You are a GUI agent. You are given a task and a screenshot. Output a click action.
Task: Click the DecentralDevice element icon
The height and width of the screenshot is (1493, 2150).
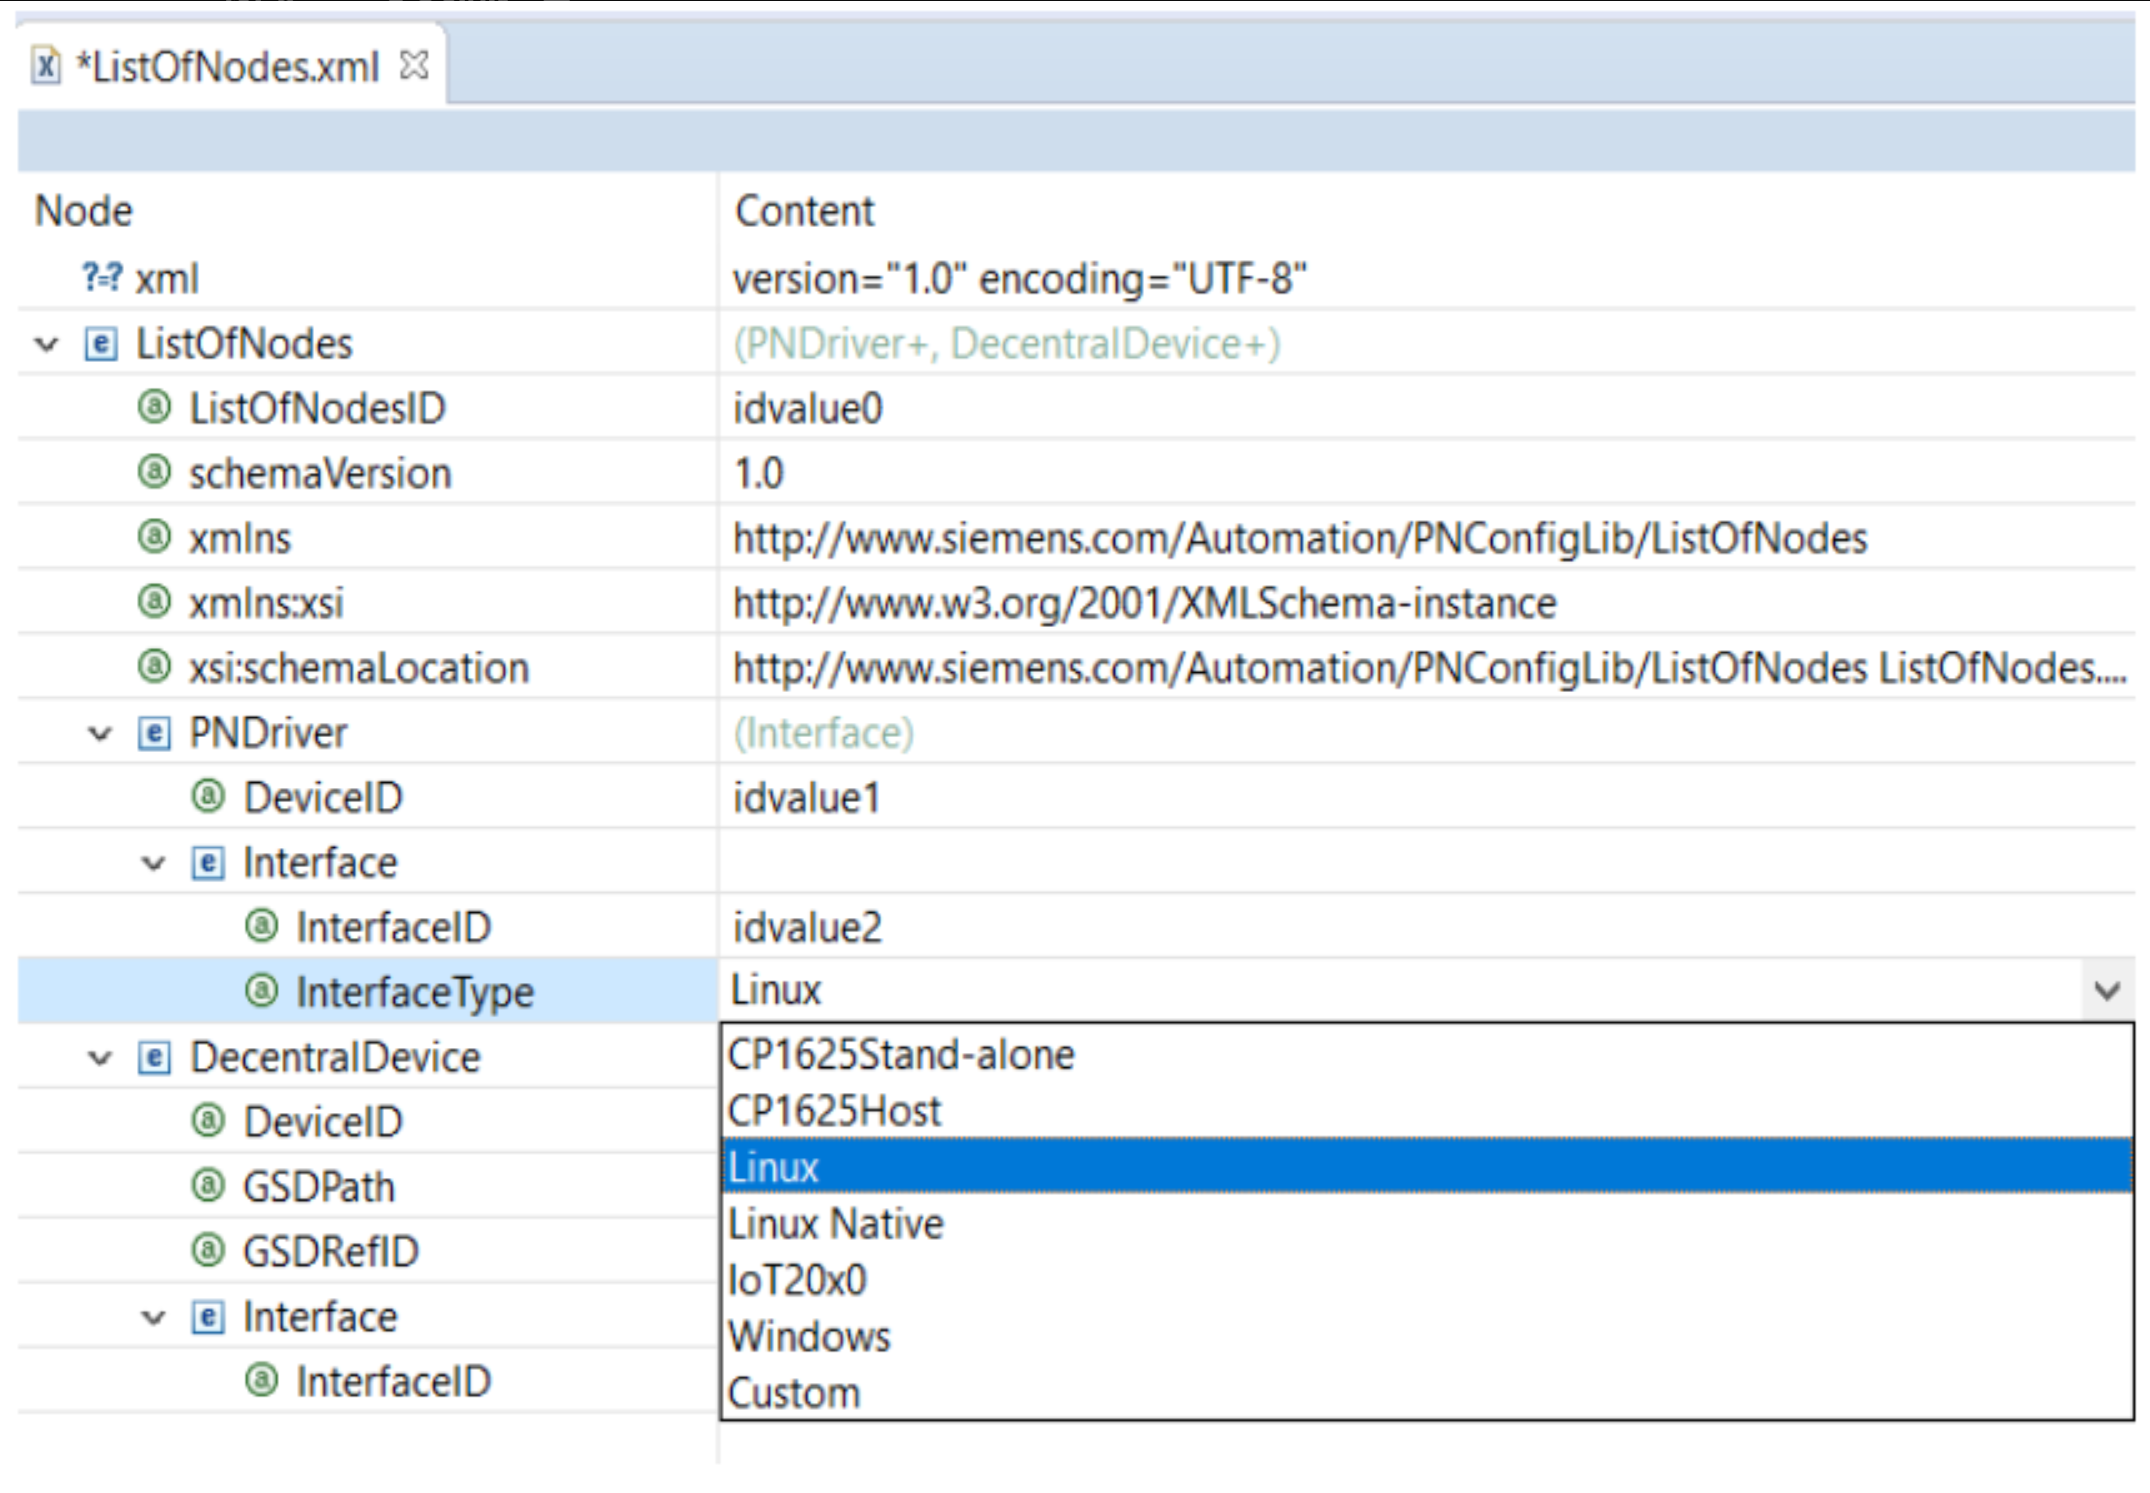pyautogui.click(x=153, y=1057)
